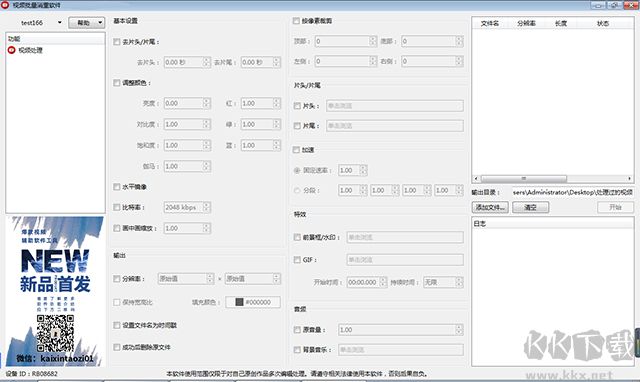Image resolution: width=640 pixels, height=382 pixels.
Task: Click the file list scroll-left arrow
Action: 476,179
